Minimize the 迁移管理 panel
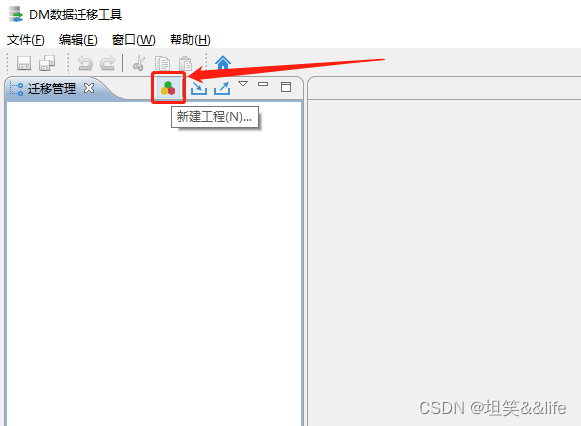This screenshot has height=426, width=581. pyautogui.click(x=263, y=84)
